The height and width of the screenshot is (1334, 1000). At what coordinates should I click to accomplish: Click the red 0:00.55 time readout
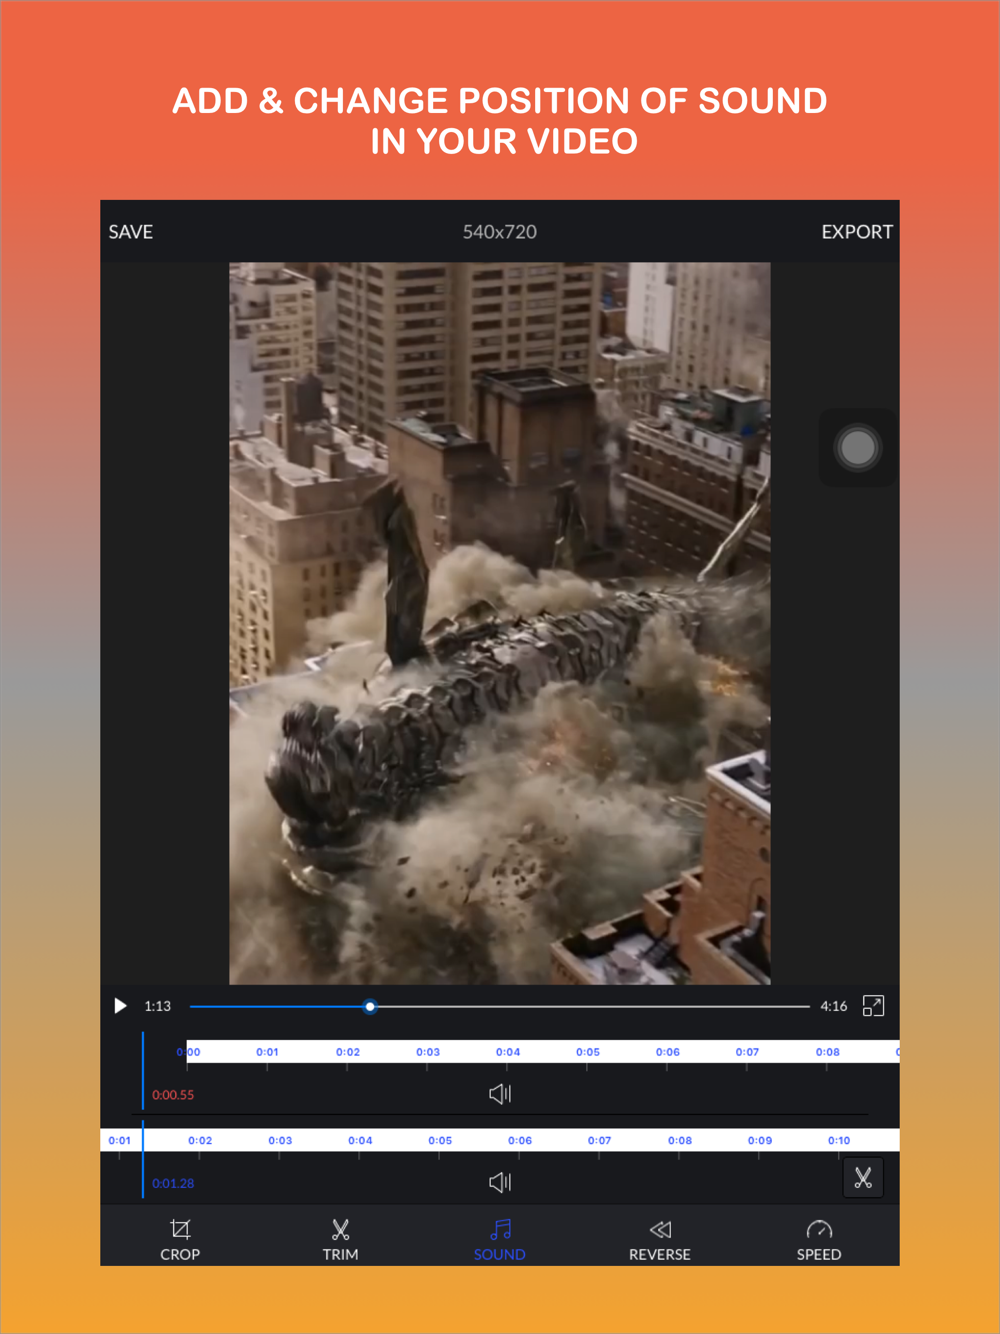coord(173,1095)
